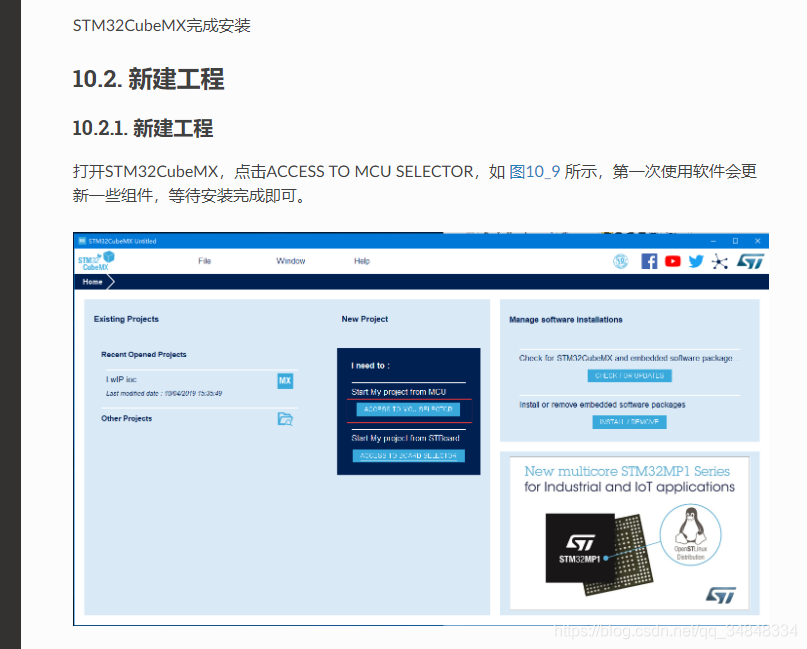Click the New Project heading
This screenshot has width=807, height=649.
coord(365,319)
